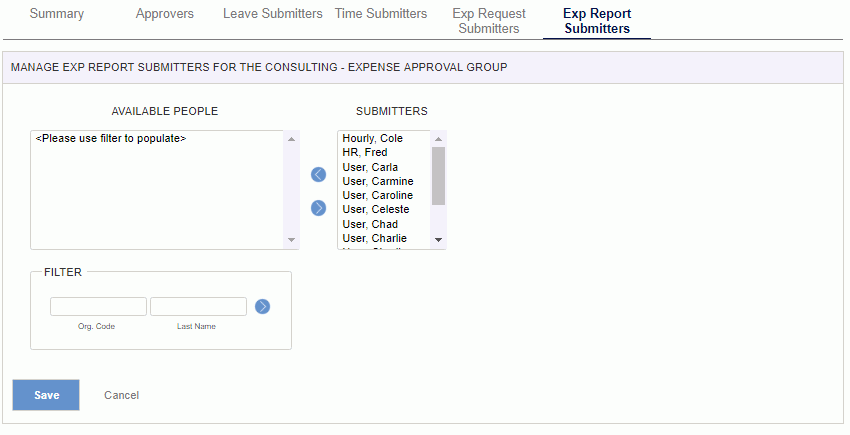Focus the Last Name filter field
Image resolution: width=850 pixels, height=435 pixels.
click(198, 306)
